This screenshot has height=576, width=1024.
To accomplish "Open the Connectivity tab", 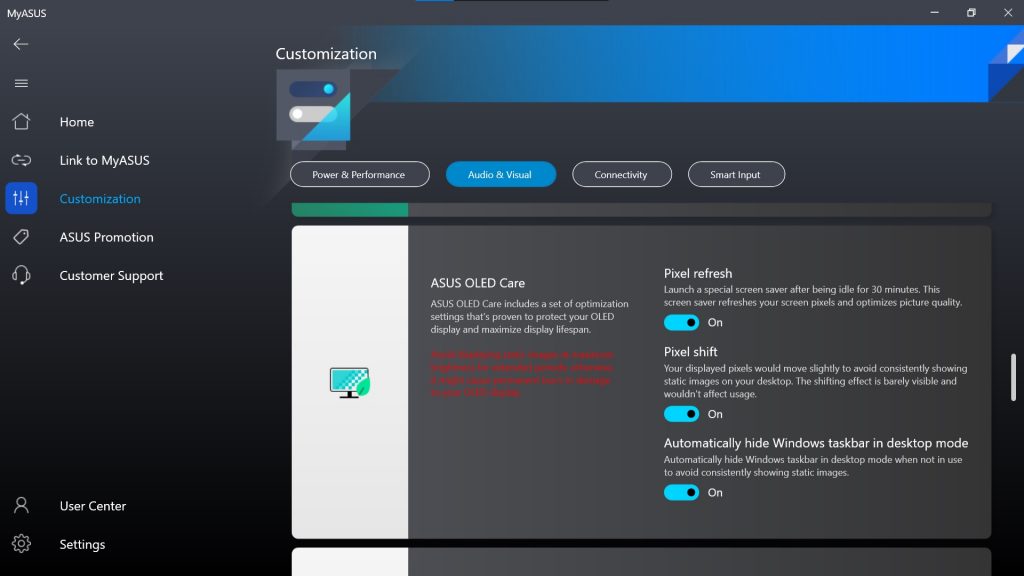I will click(622, 174).
